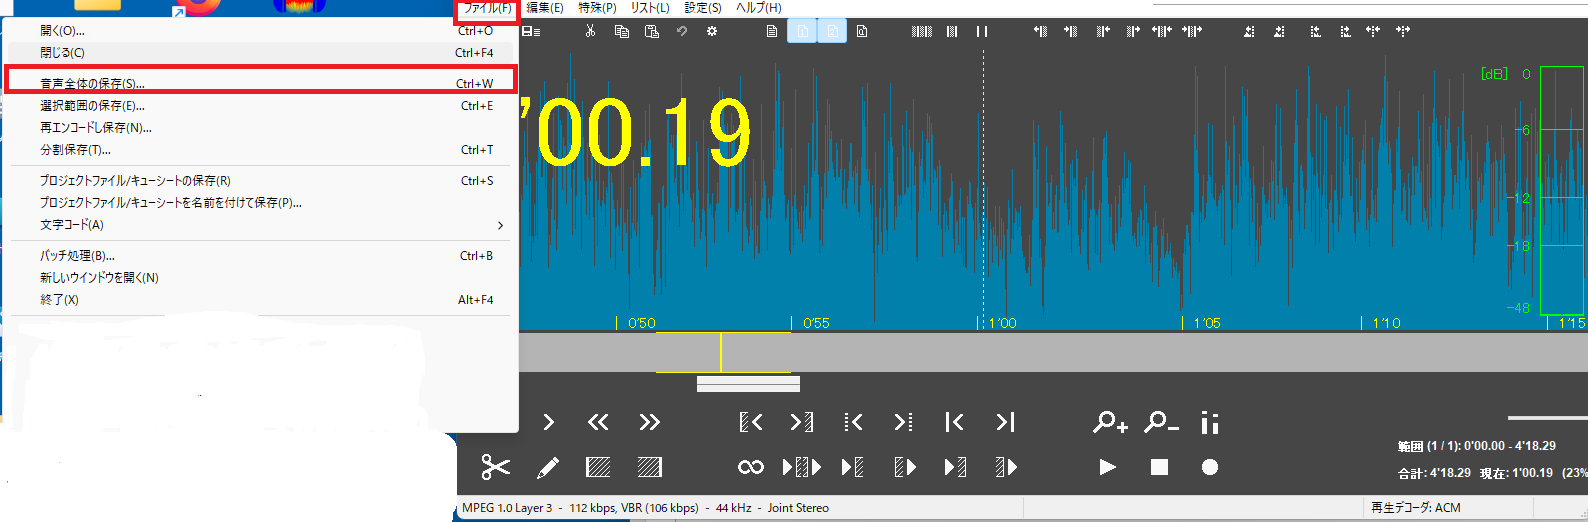Click the 'MPEG 1.0 Layer 3' status bar text
Image resolution: width=1588 pixels, height=522 pixels.
click(507, 508)
